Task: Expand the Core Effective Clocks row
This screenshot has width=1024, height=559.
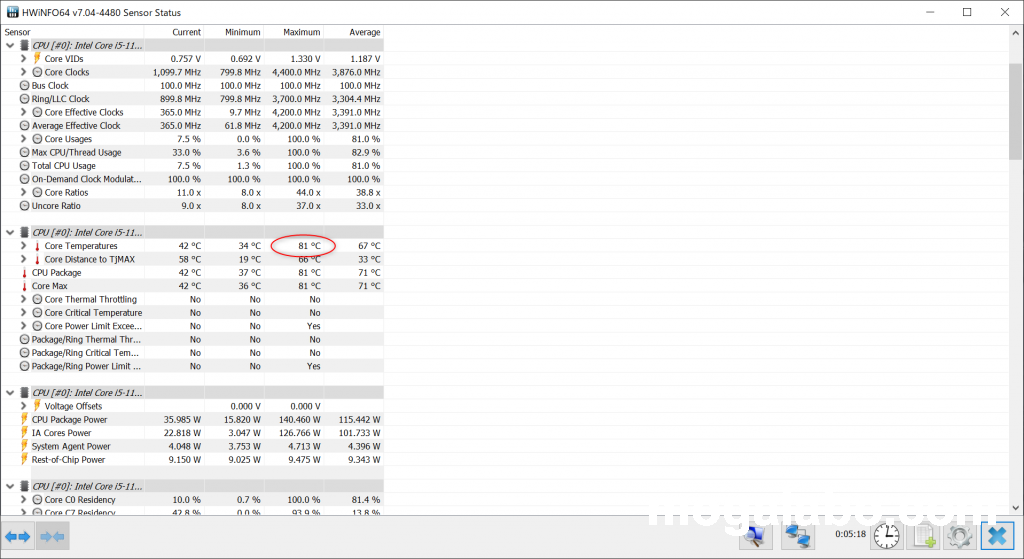Action: 24,112
